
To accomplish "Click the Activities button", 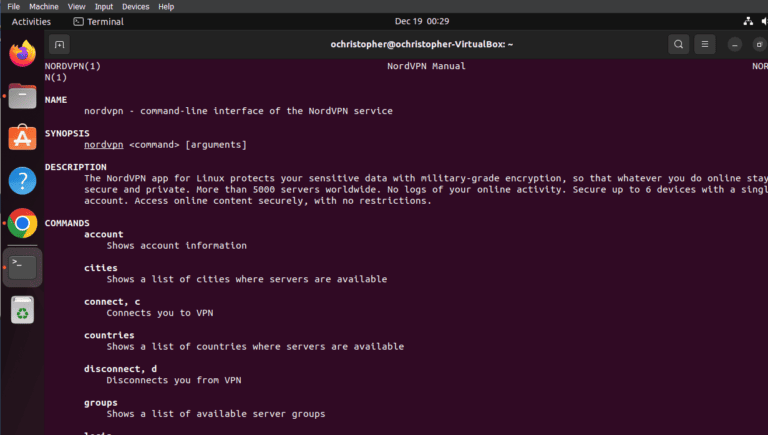I will coord(31,21).
